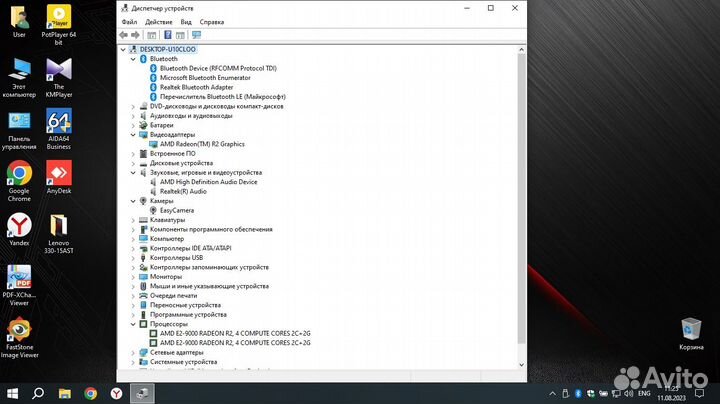
Task: Select the Yandex desktop icon
Action: tap(19, 229)
